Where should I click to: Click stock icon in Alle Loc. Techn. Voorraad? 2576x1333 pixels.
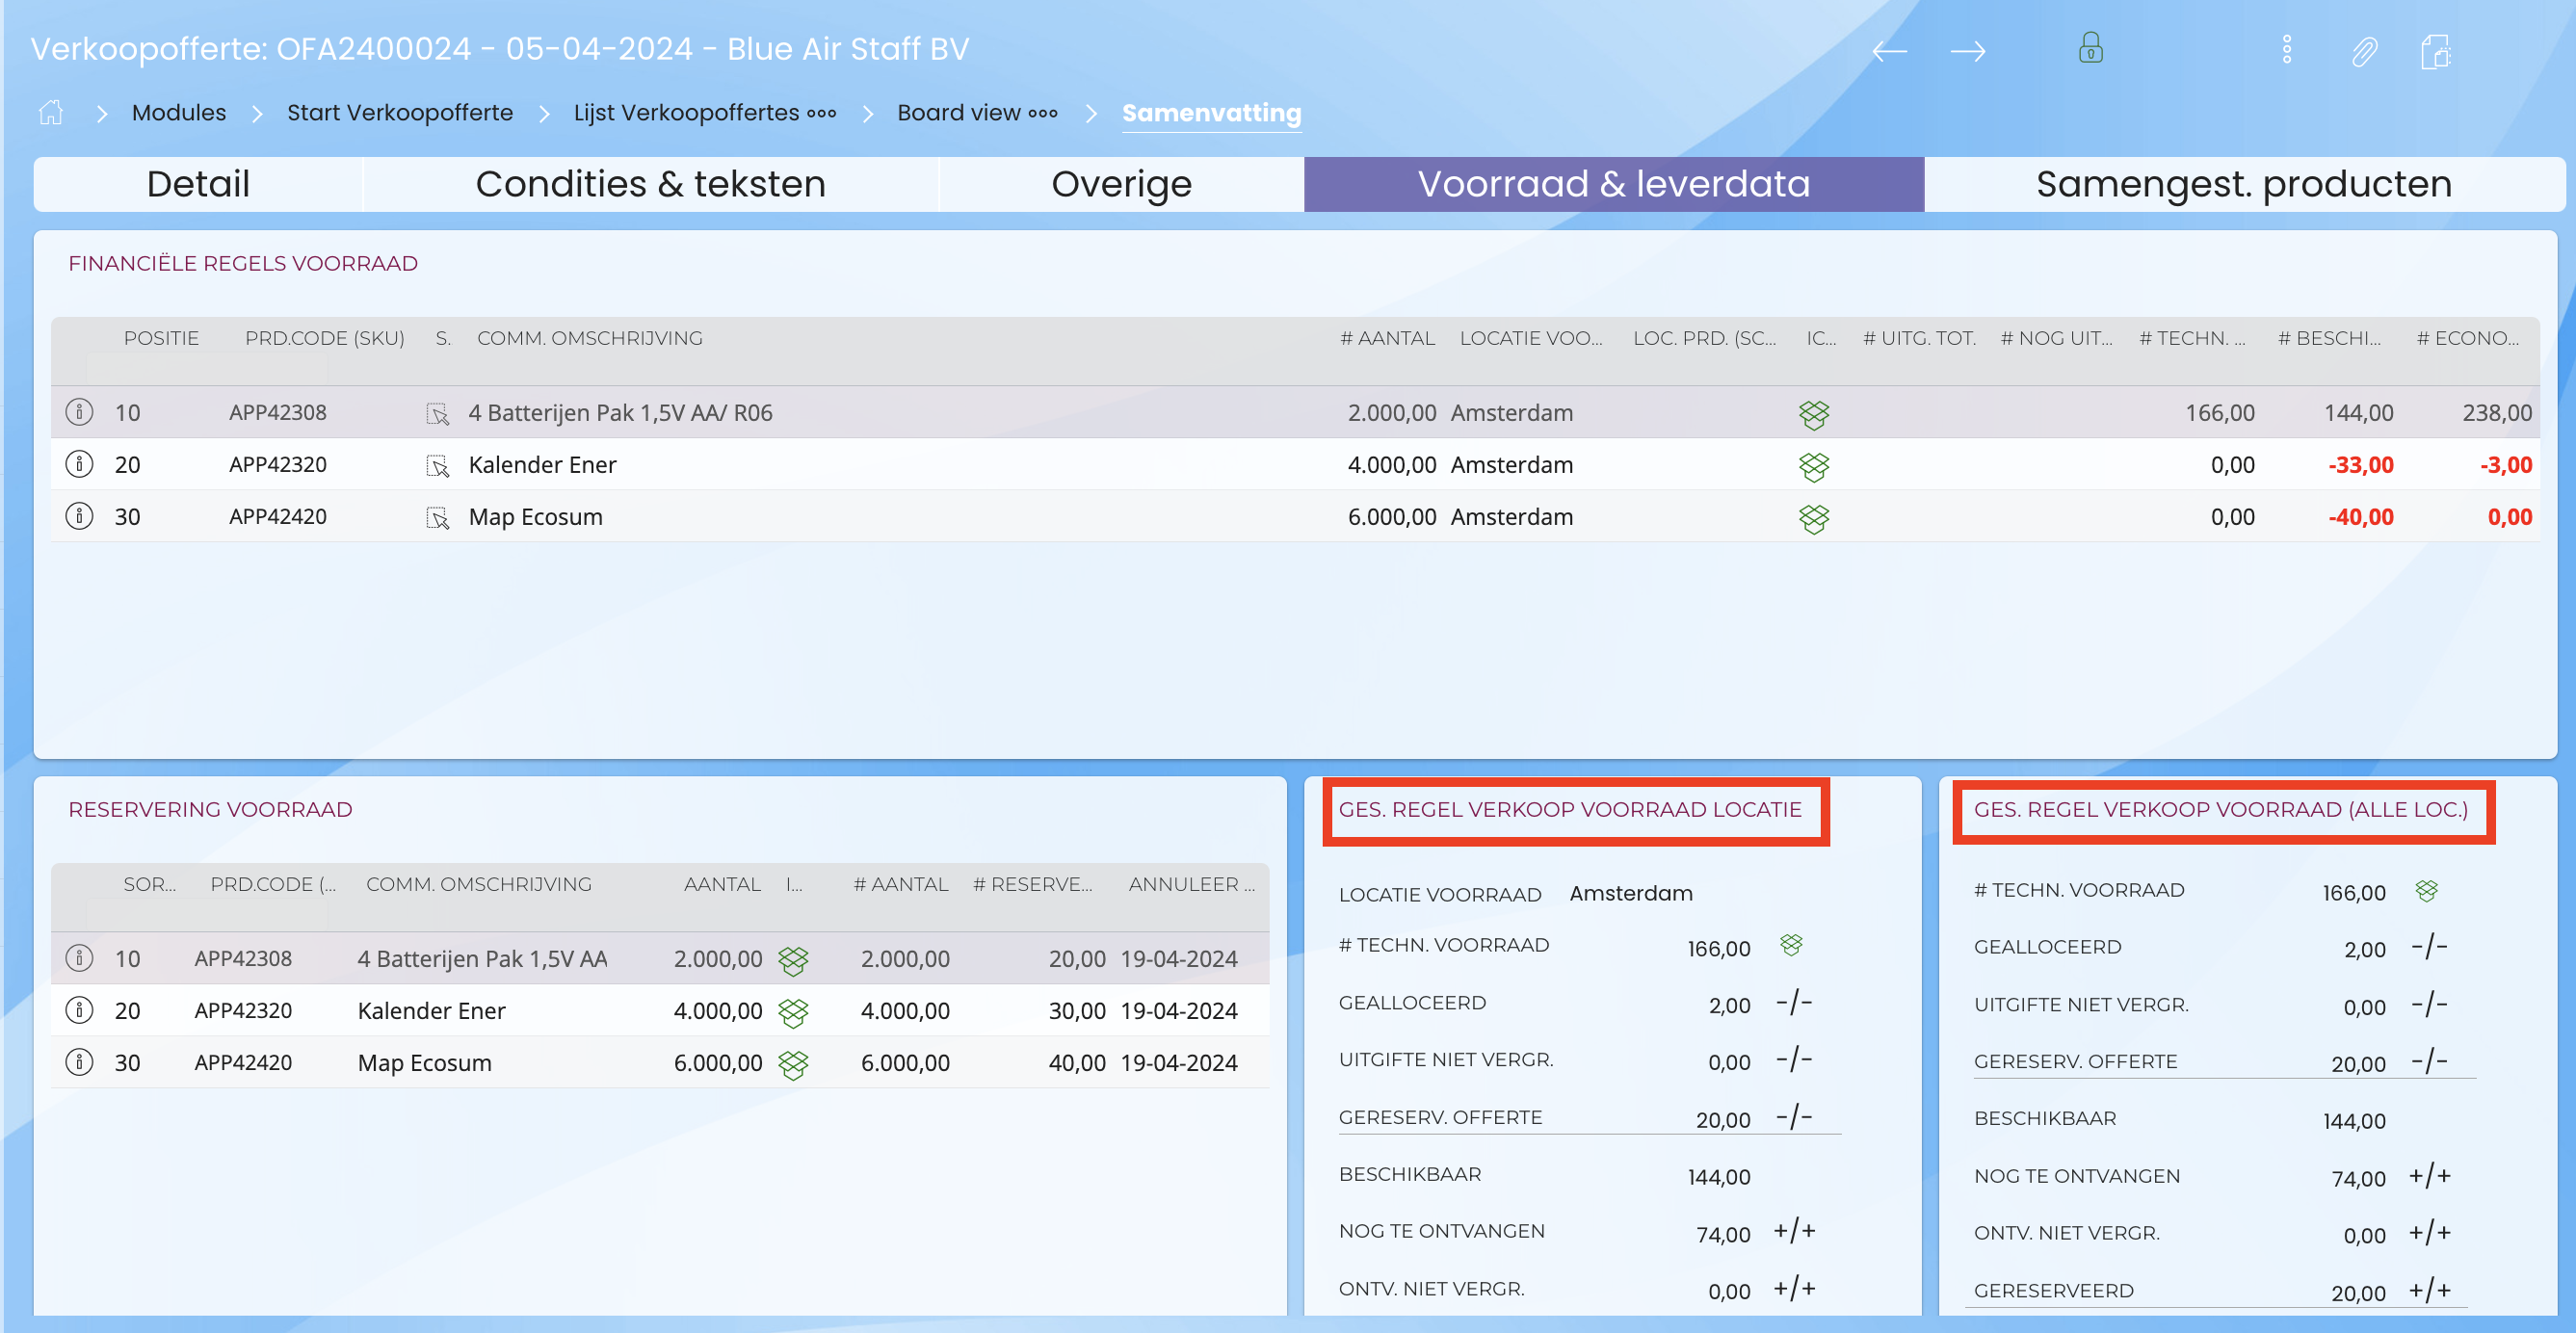(x=2426, y=890)
